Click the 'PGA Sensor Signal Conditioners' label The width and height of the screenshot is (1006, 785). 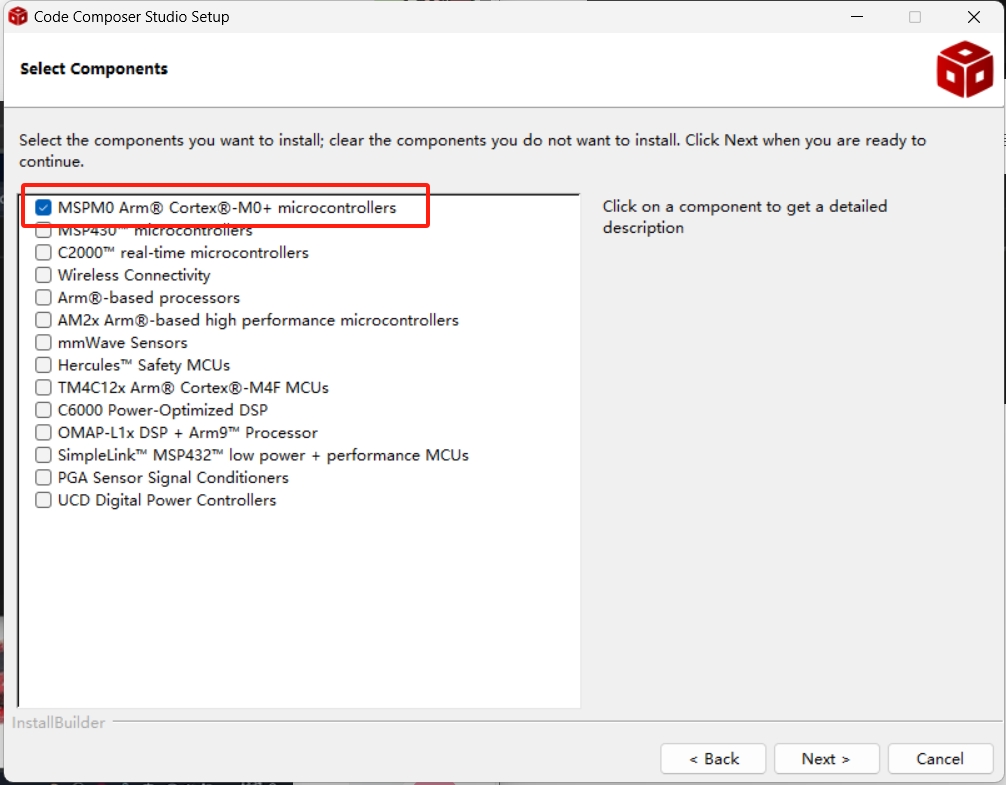click(x=173, y=477)
